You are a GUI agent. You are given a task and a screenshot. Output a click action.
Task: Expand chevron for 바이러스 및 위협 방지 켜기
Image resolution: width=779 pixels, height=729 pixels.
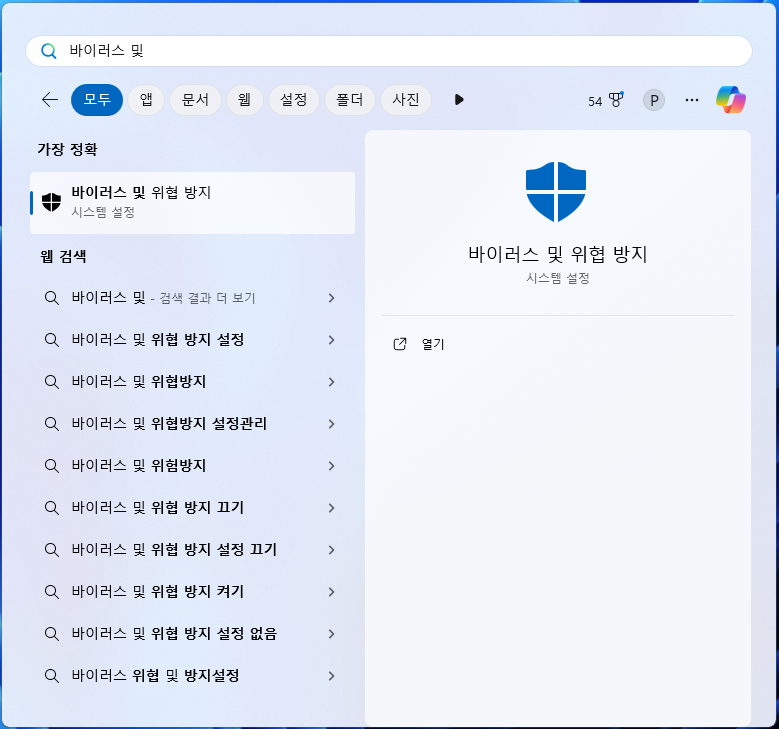[x=331, y=592]
